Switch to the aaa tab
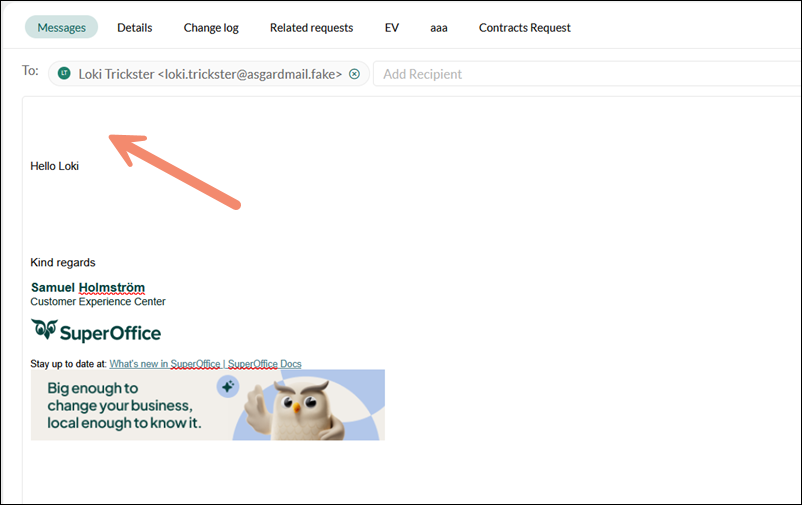802x505 pixels. (x=438, y=27)
